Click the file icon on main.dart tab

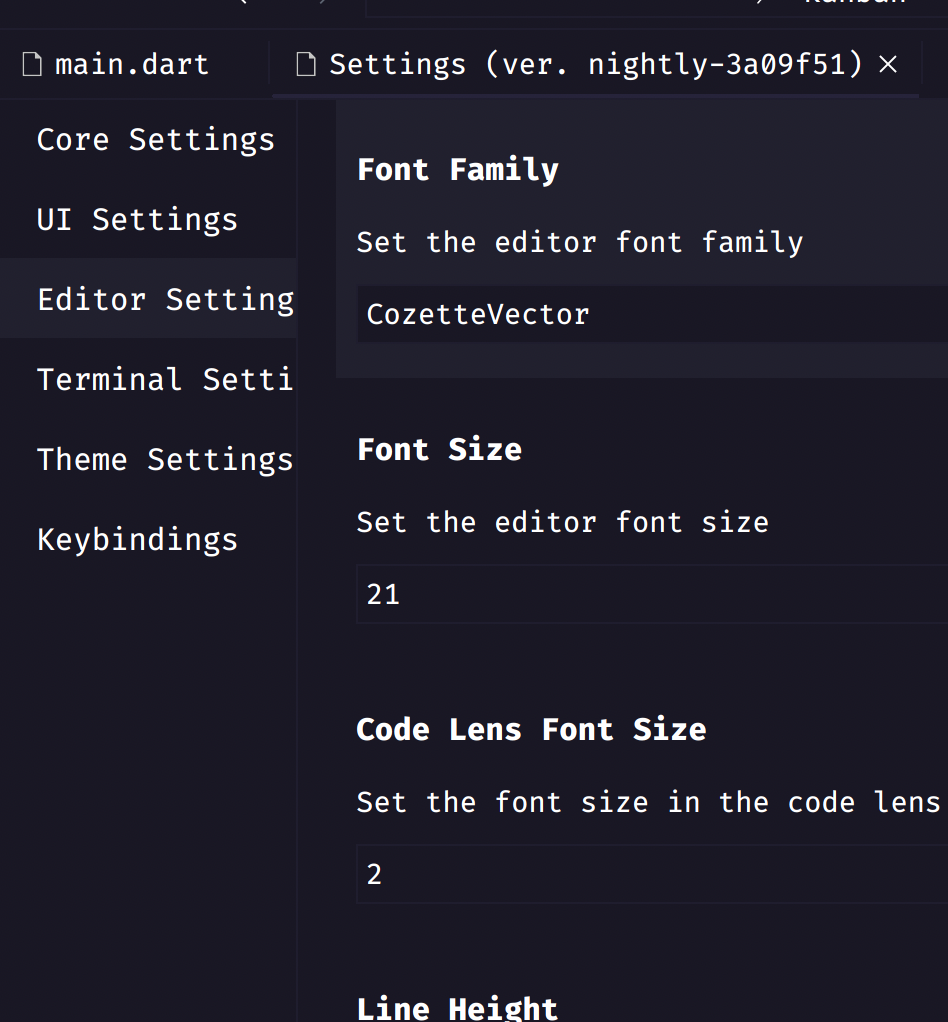point(33,63)
